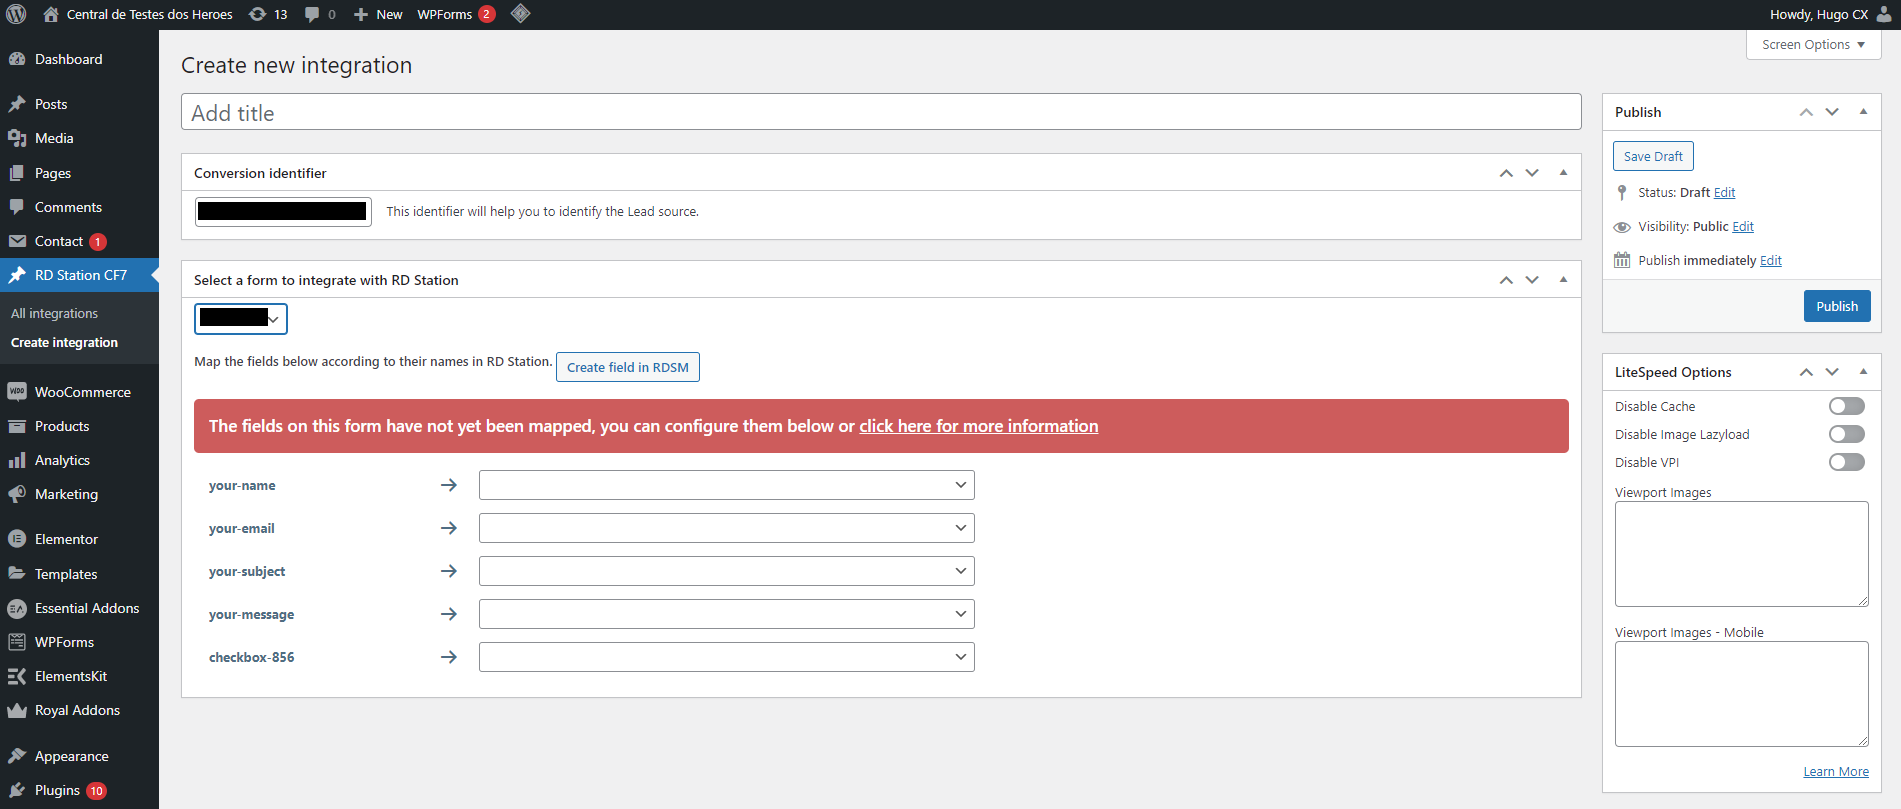The width and height of the screenshot is (1901, 809).
Task: Click the Add title input field
Action: (x=881, y=112)
